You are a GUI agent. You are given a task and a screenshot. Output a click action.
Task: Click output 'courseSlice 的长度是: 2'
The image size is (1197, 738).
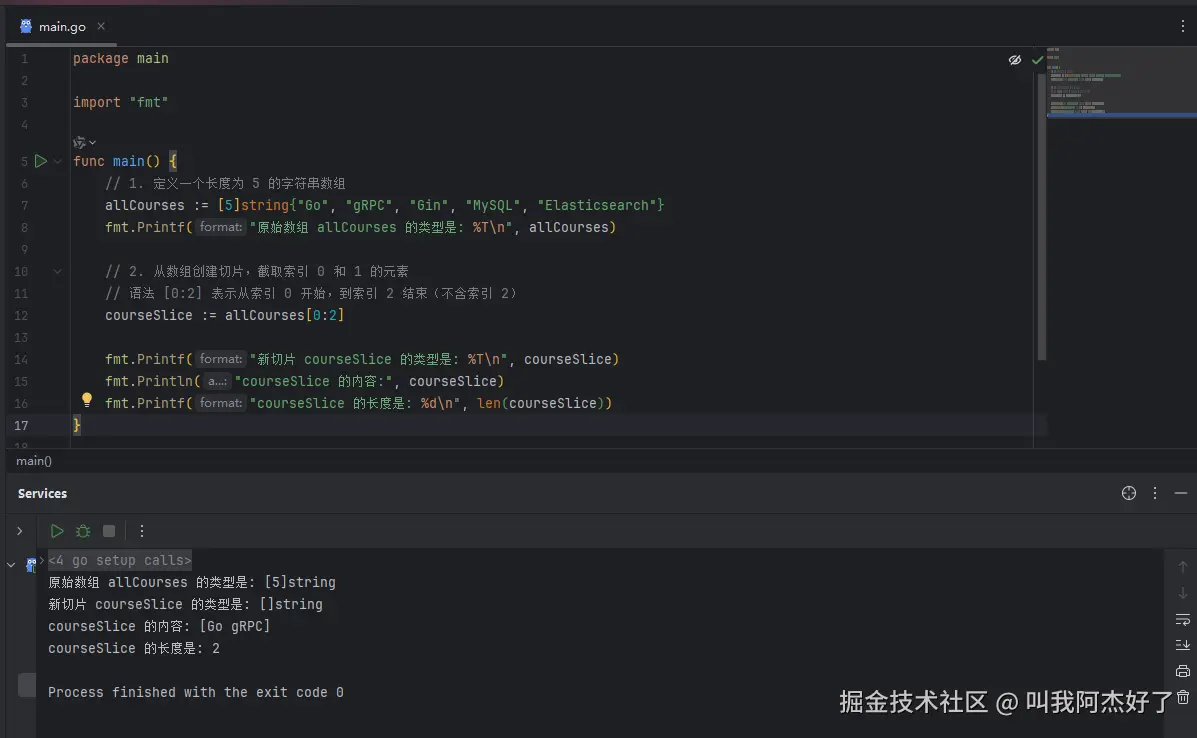pyautogui.click(x=134, y=648)
